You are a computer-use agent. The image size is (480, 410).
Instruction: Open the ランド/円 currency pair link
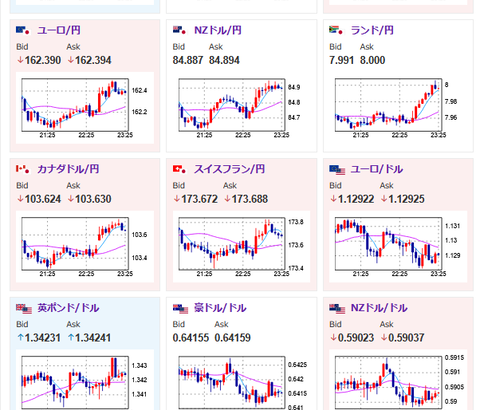click(372, 30)
